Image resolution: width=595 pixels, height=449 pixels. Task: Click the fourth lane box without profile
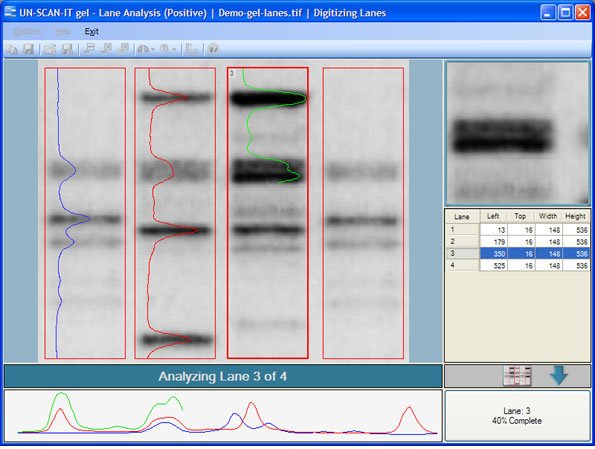[363, 213]
